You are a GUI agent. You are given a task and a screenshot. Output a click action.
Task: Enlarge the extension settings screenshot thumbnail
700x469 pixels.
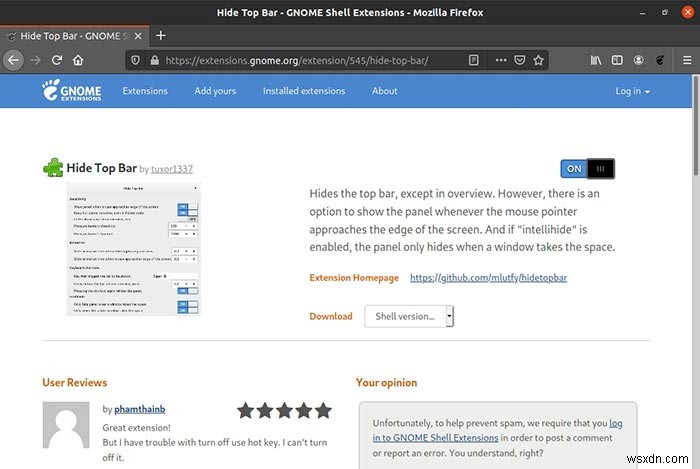point(133,249)
